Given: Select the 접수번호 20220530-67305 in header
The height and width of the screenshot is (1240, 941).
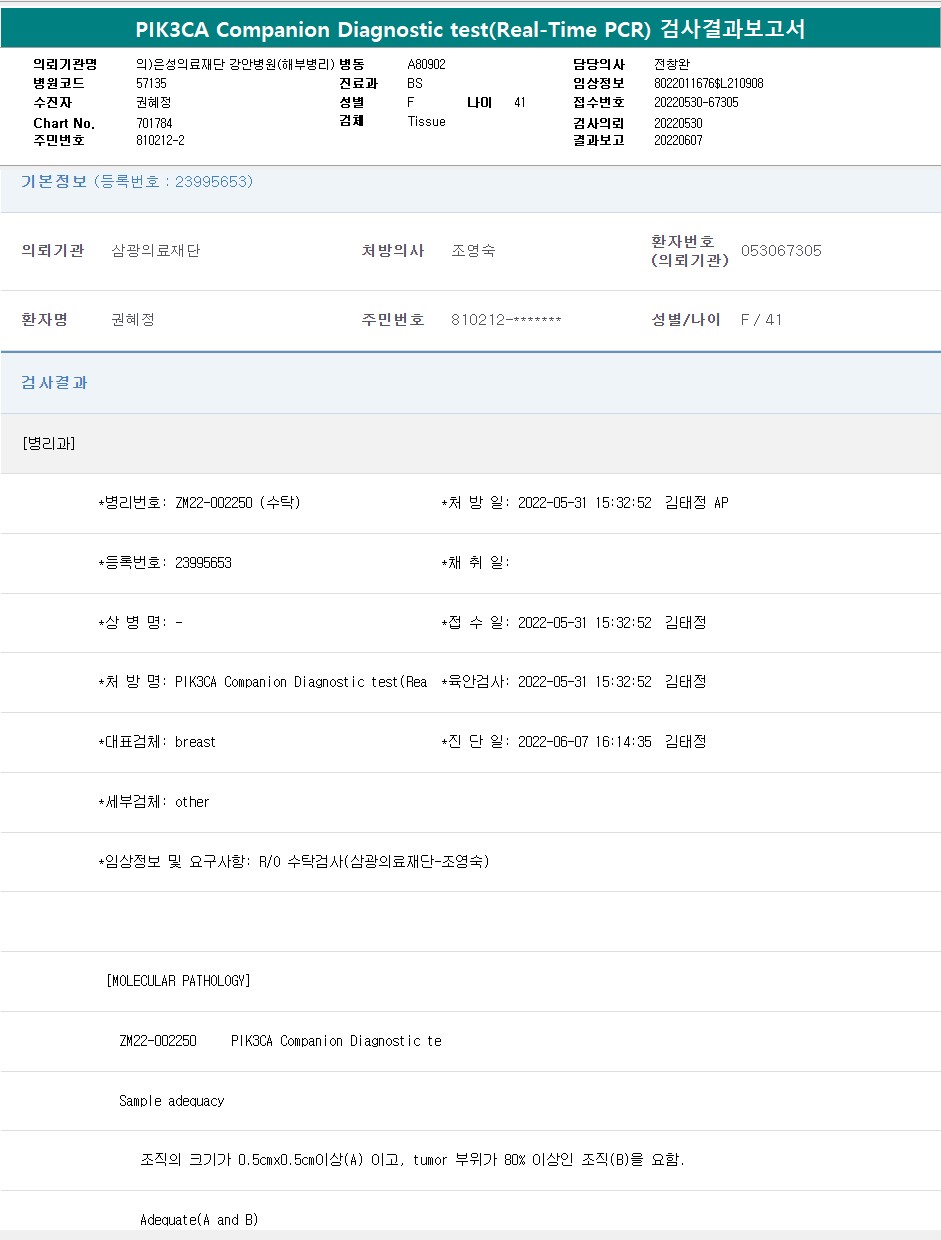Looking at the screenshot, I should (x=696, y=103).
